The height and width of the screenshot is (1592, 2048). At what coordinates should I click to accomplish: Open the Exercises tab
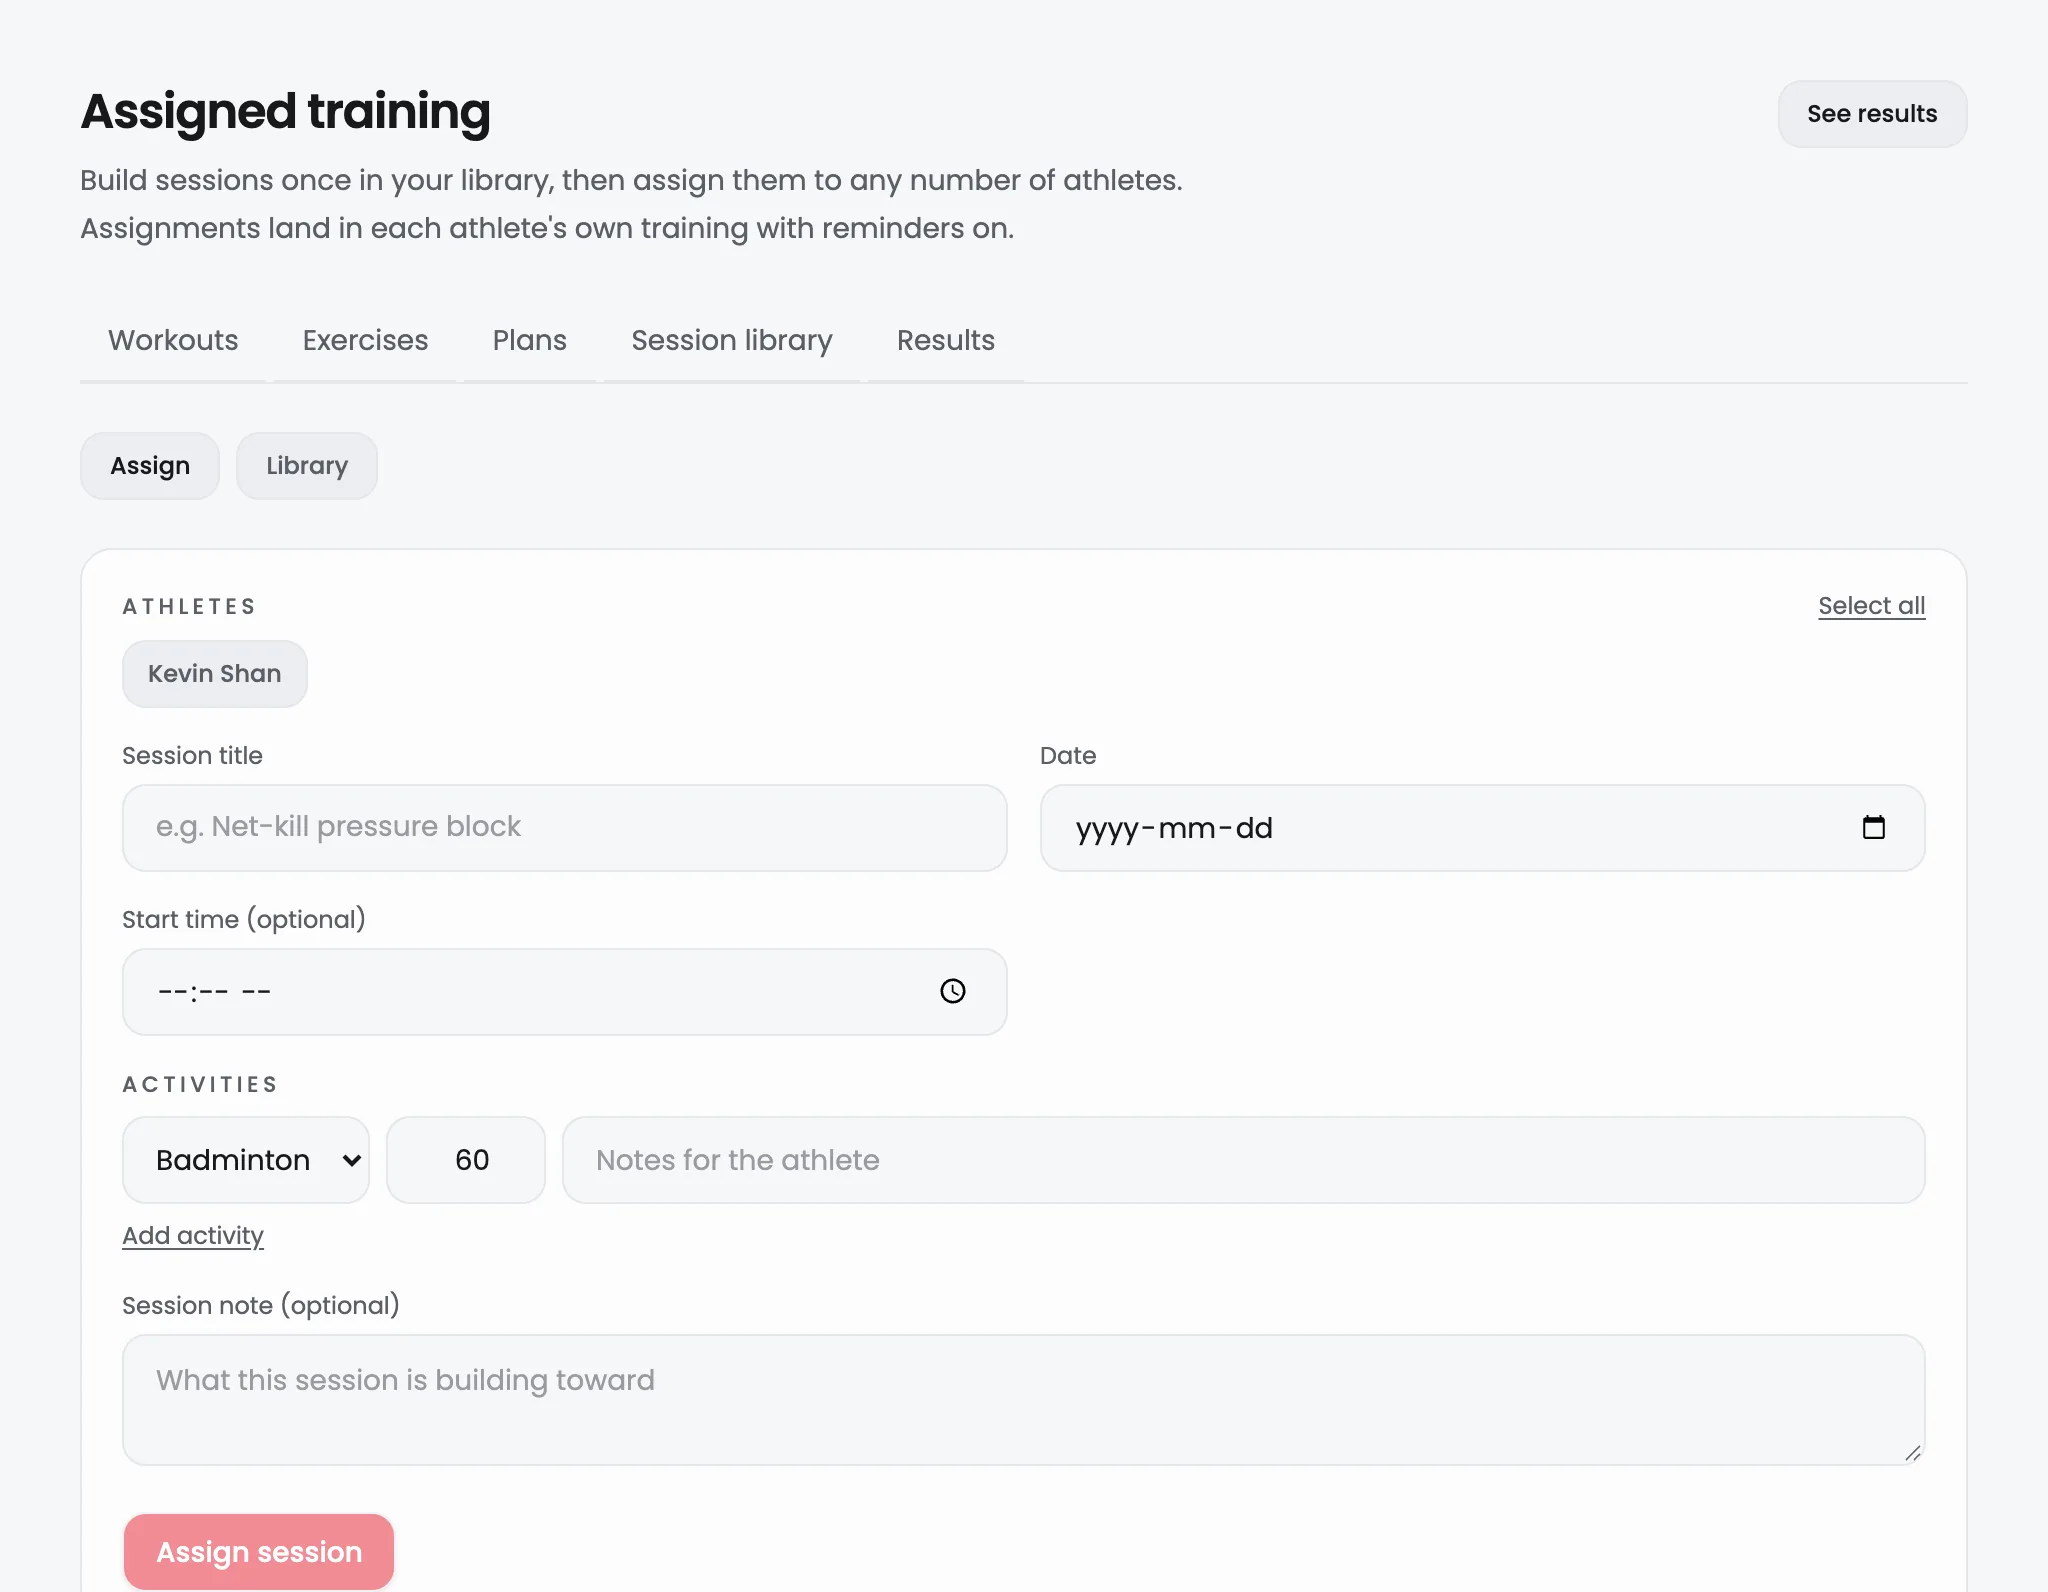click(x=365, y=340)
